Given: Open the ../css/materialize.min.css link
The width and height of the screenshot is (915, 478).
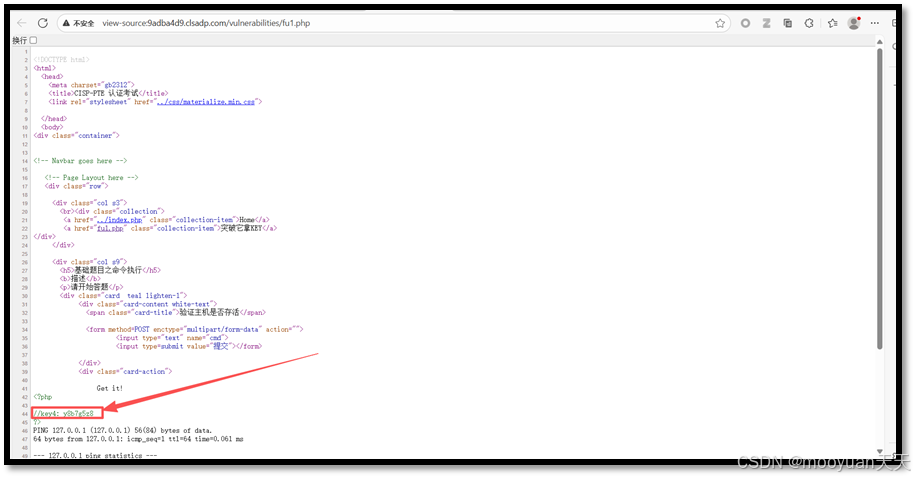Looking at the screenshot, I should pyautogui.click(x=206, y=102).
